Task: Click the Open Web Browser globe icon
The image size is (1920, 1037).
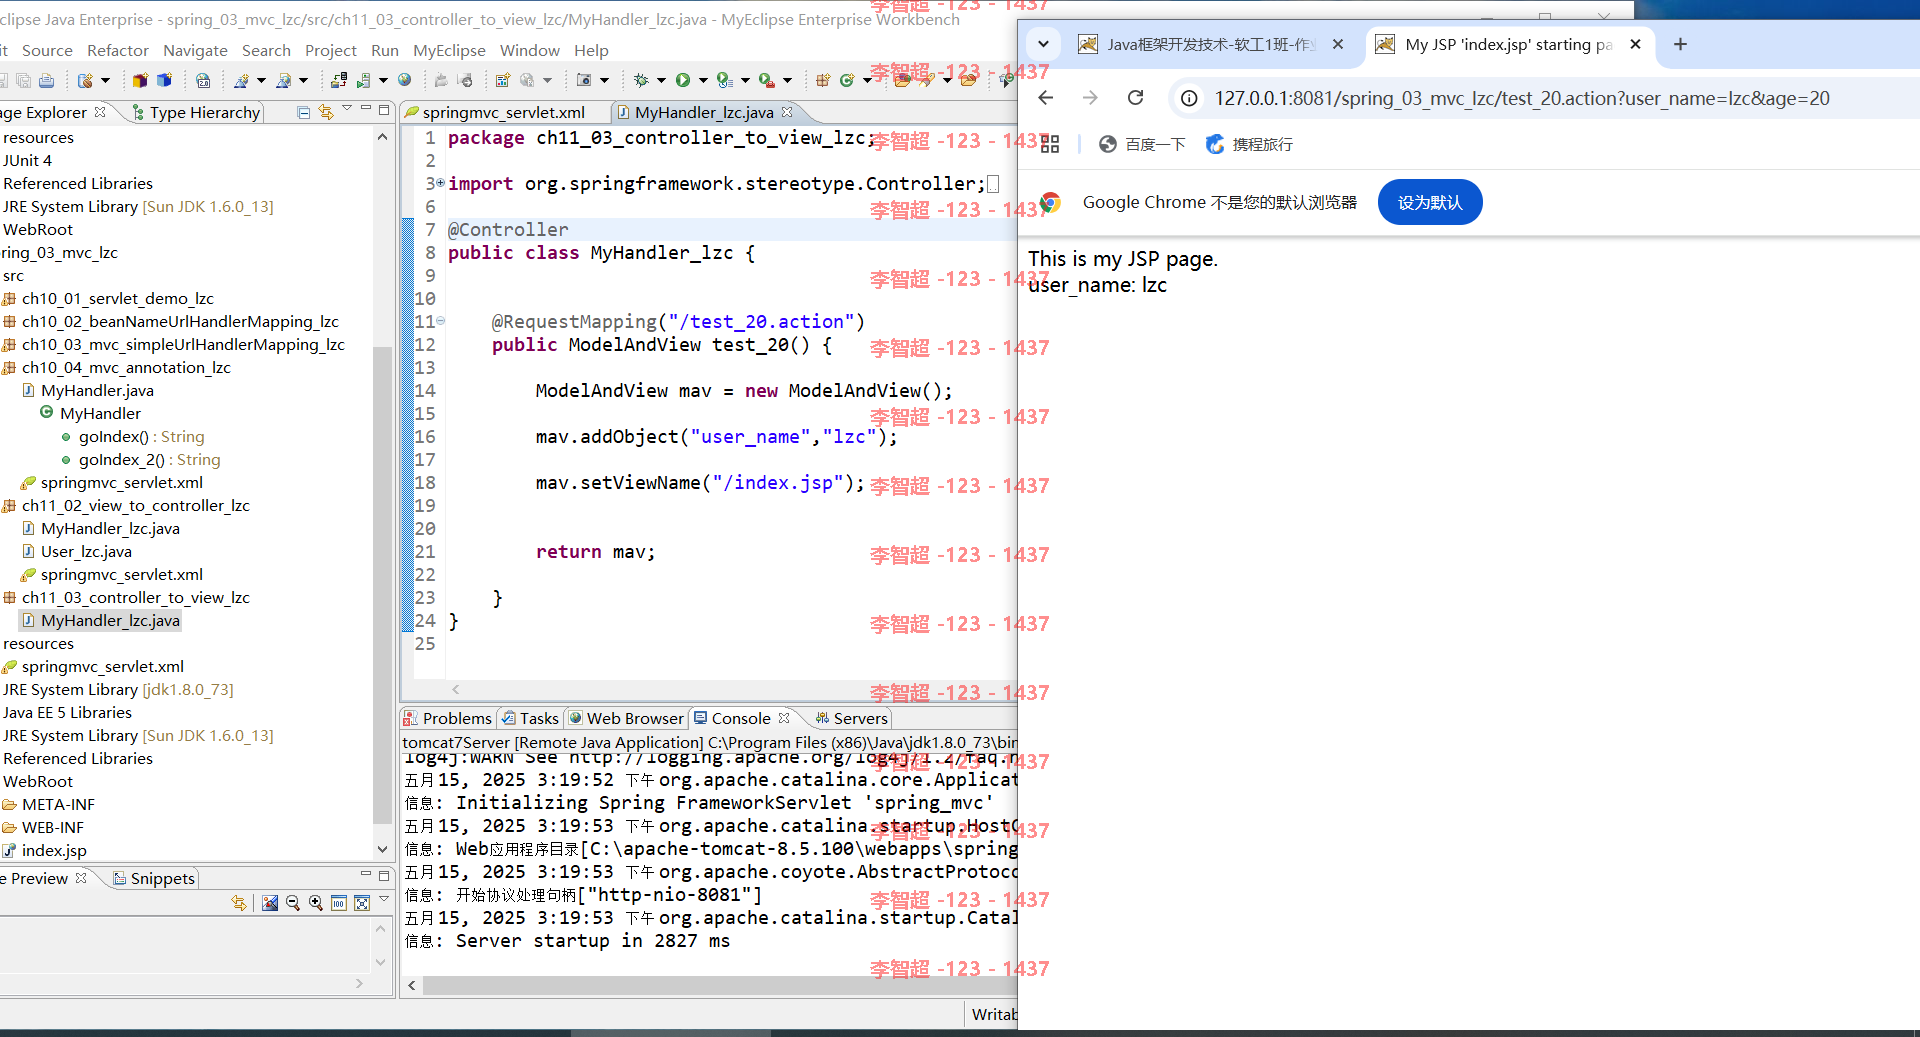Action: tap(404, 80)
